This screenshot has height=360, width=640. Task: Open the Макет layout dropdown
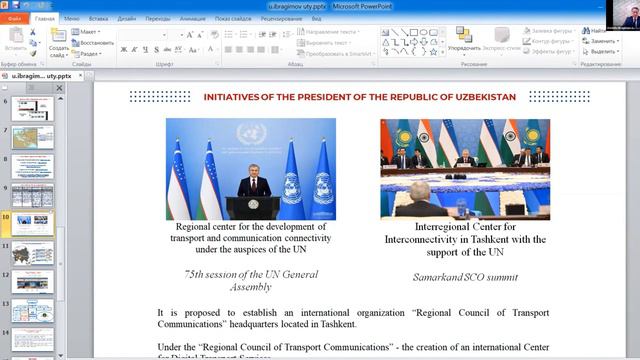[86, 32]
